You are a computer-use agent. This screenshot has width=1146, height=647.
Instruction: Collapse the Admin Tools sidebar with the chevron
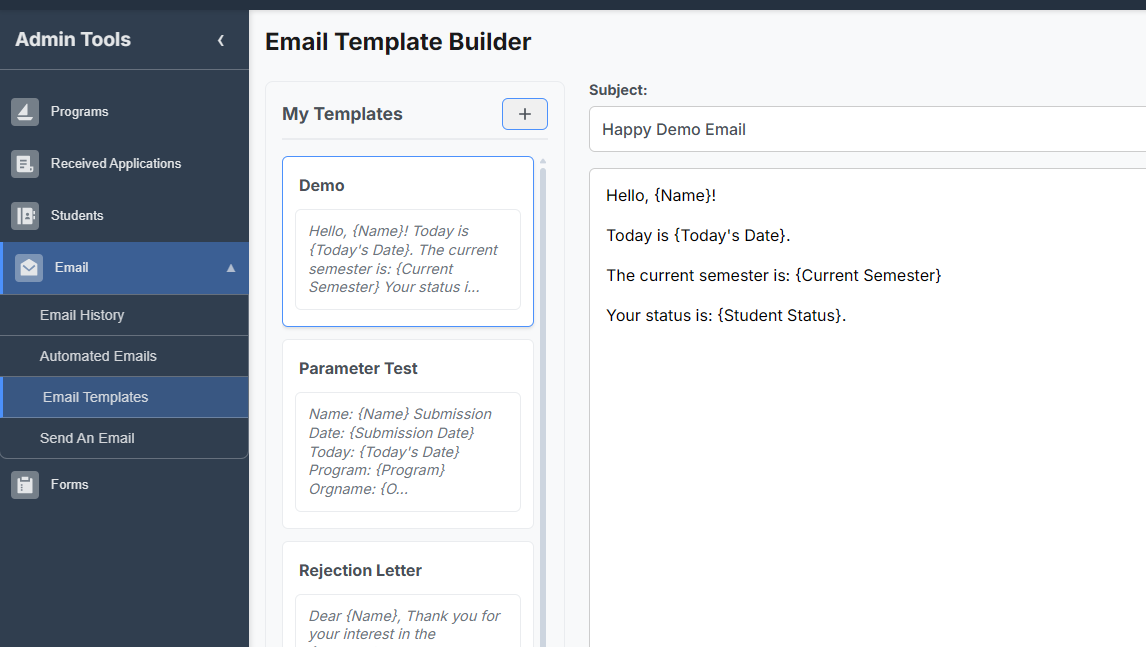coord(220,41)
